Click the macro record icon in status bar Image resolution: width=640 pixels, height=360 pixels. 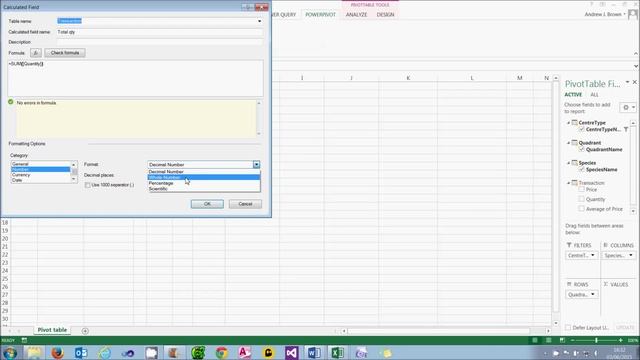[24, 340]
